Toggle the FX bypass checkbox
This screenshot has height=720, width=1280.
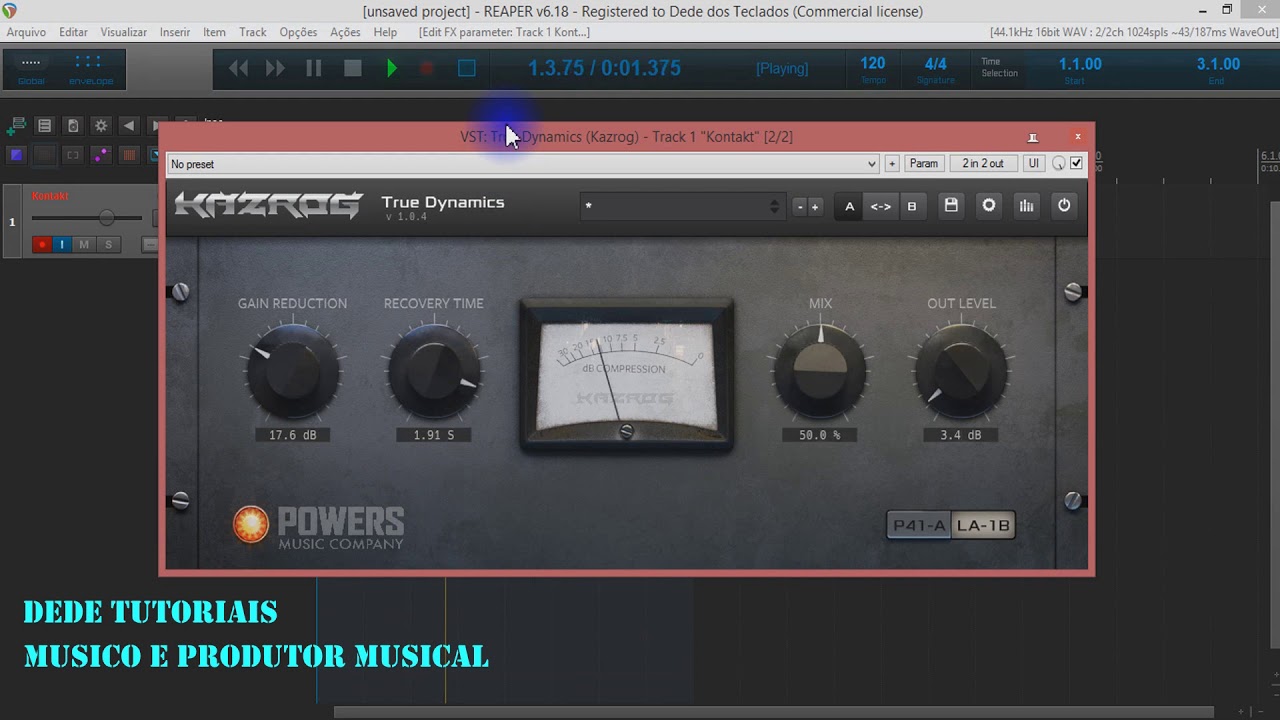click(1077, 164)
